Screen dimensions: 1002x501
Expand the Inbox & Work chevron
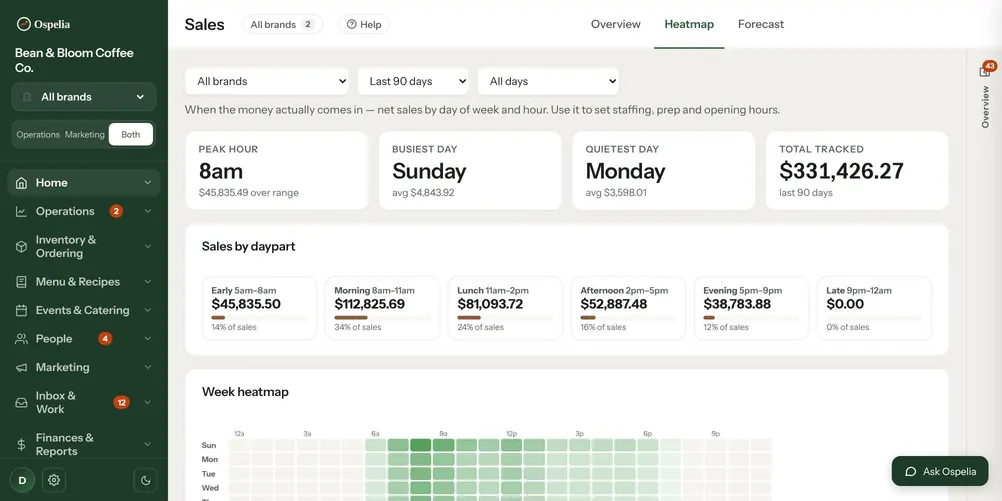[x=148, y=403]
